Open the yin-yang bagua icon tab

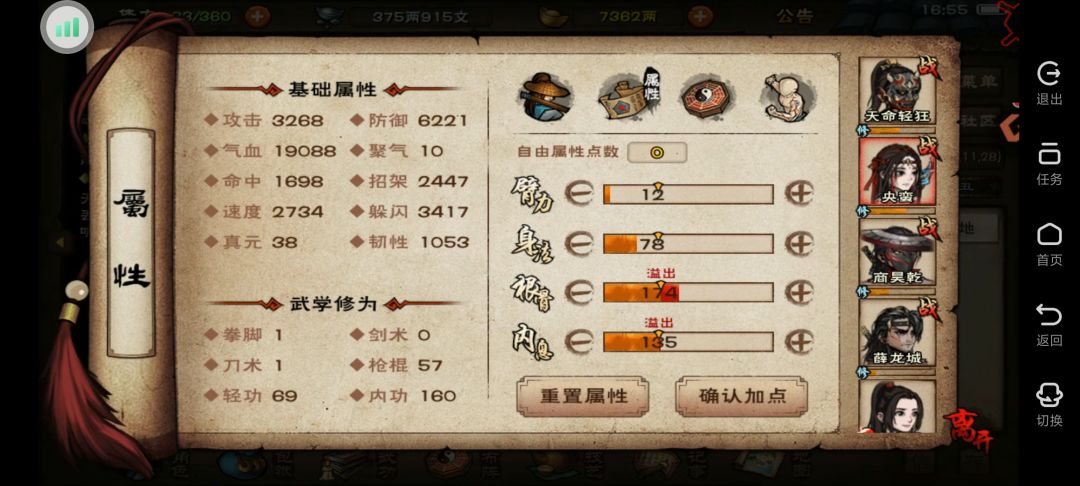[708, 96]
